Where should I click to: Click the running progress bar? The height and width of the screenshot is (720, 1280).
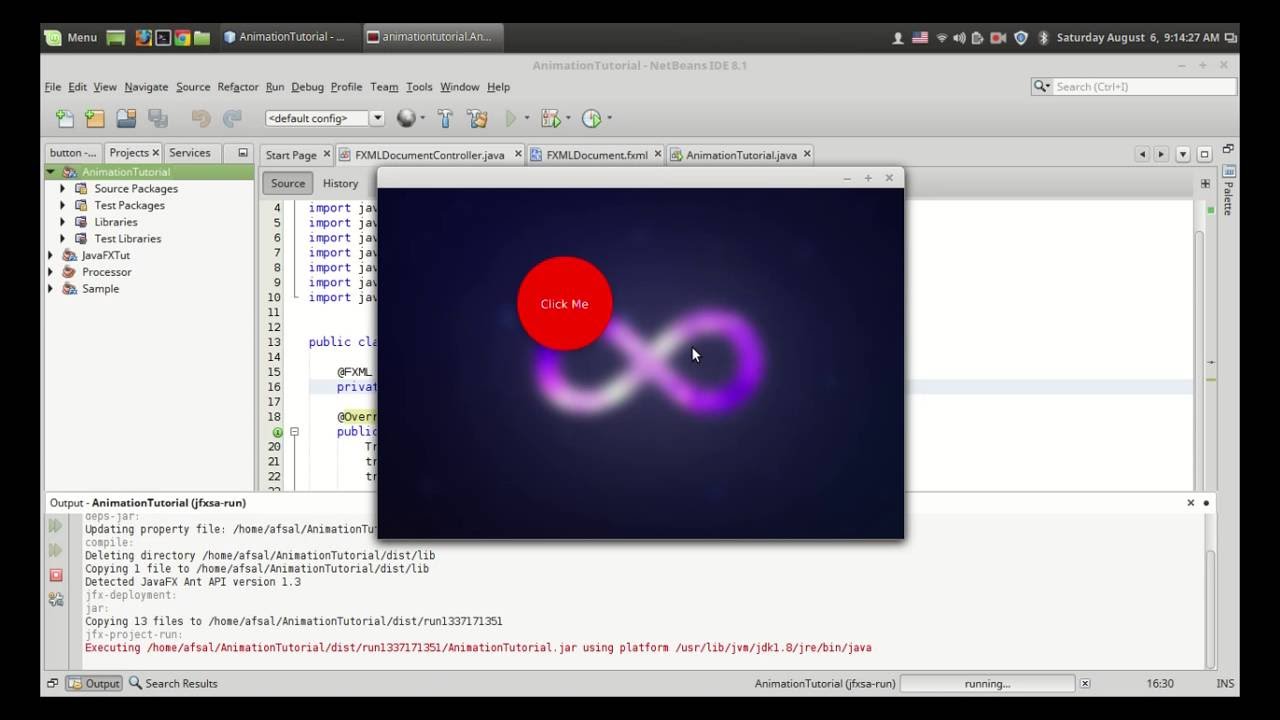click(x=987, y=683)
